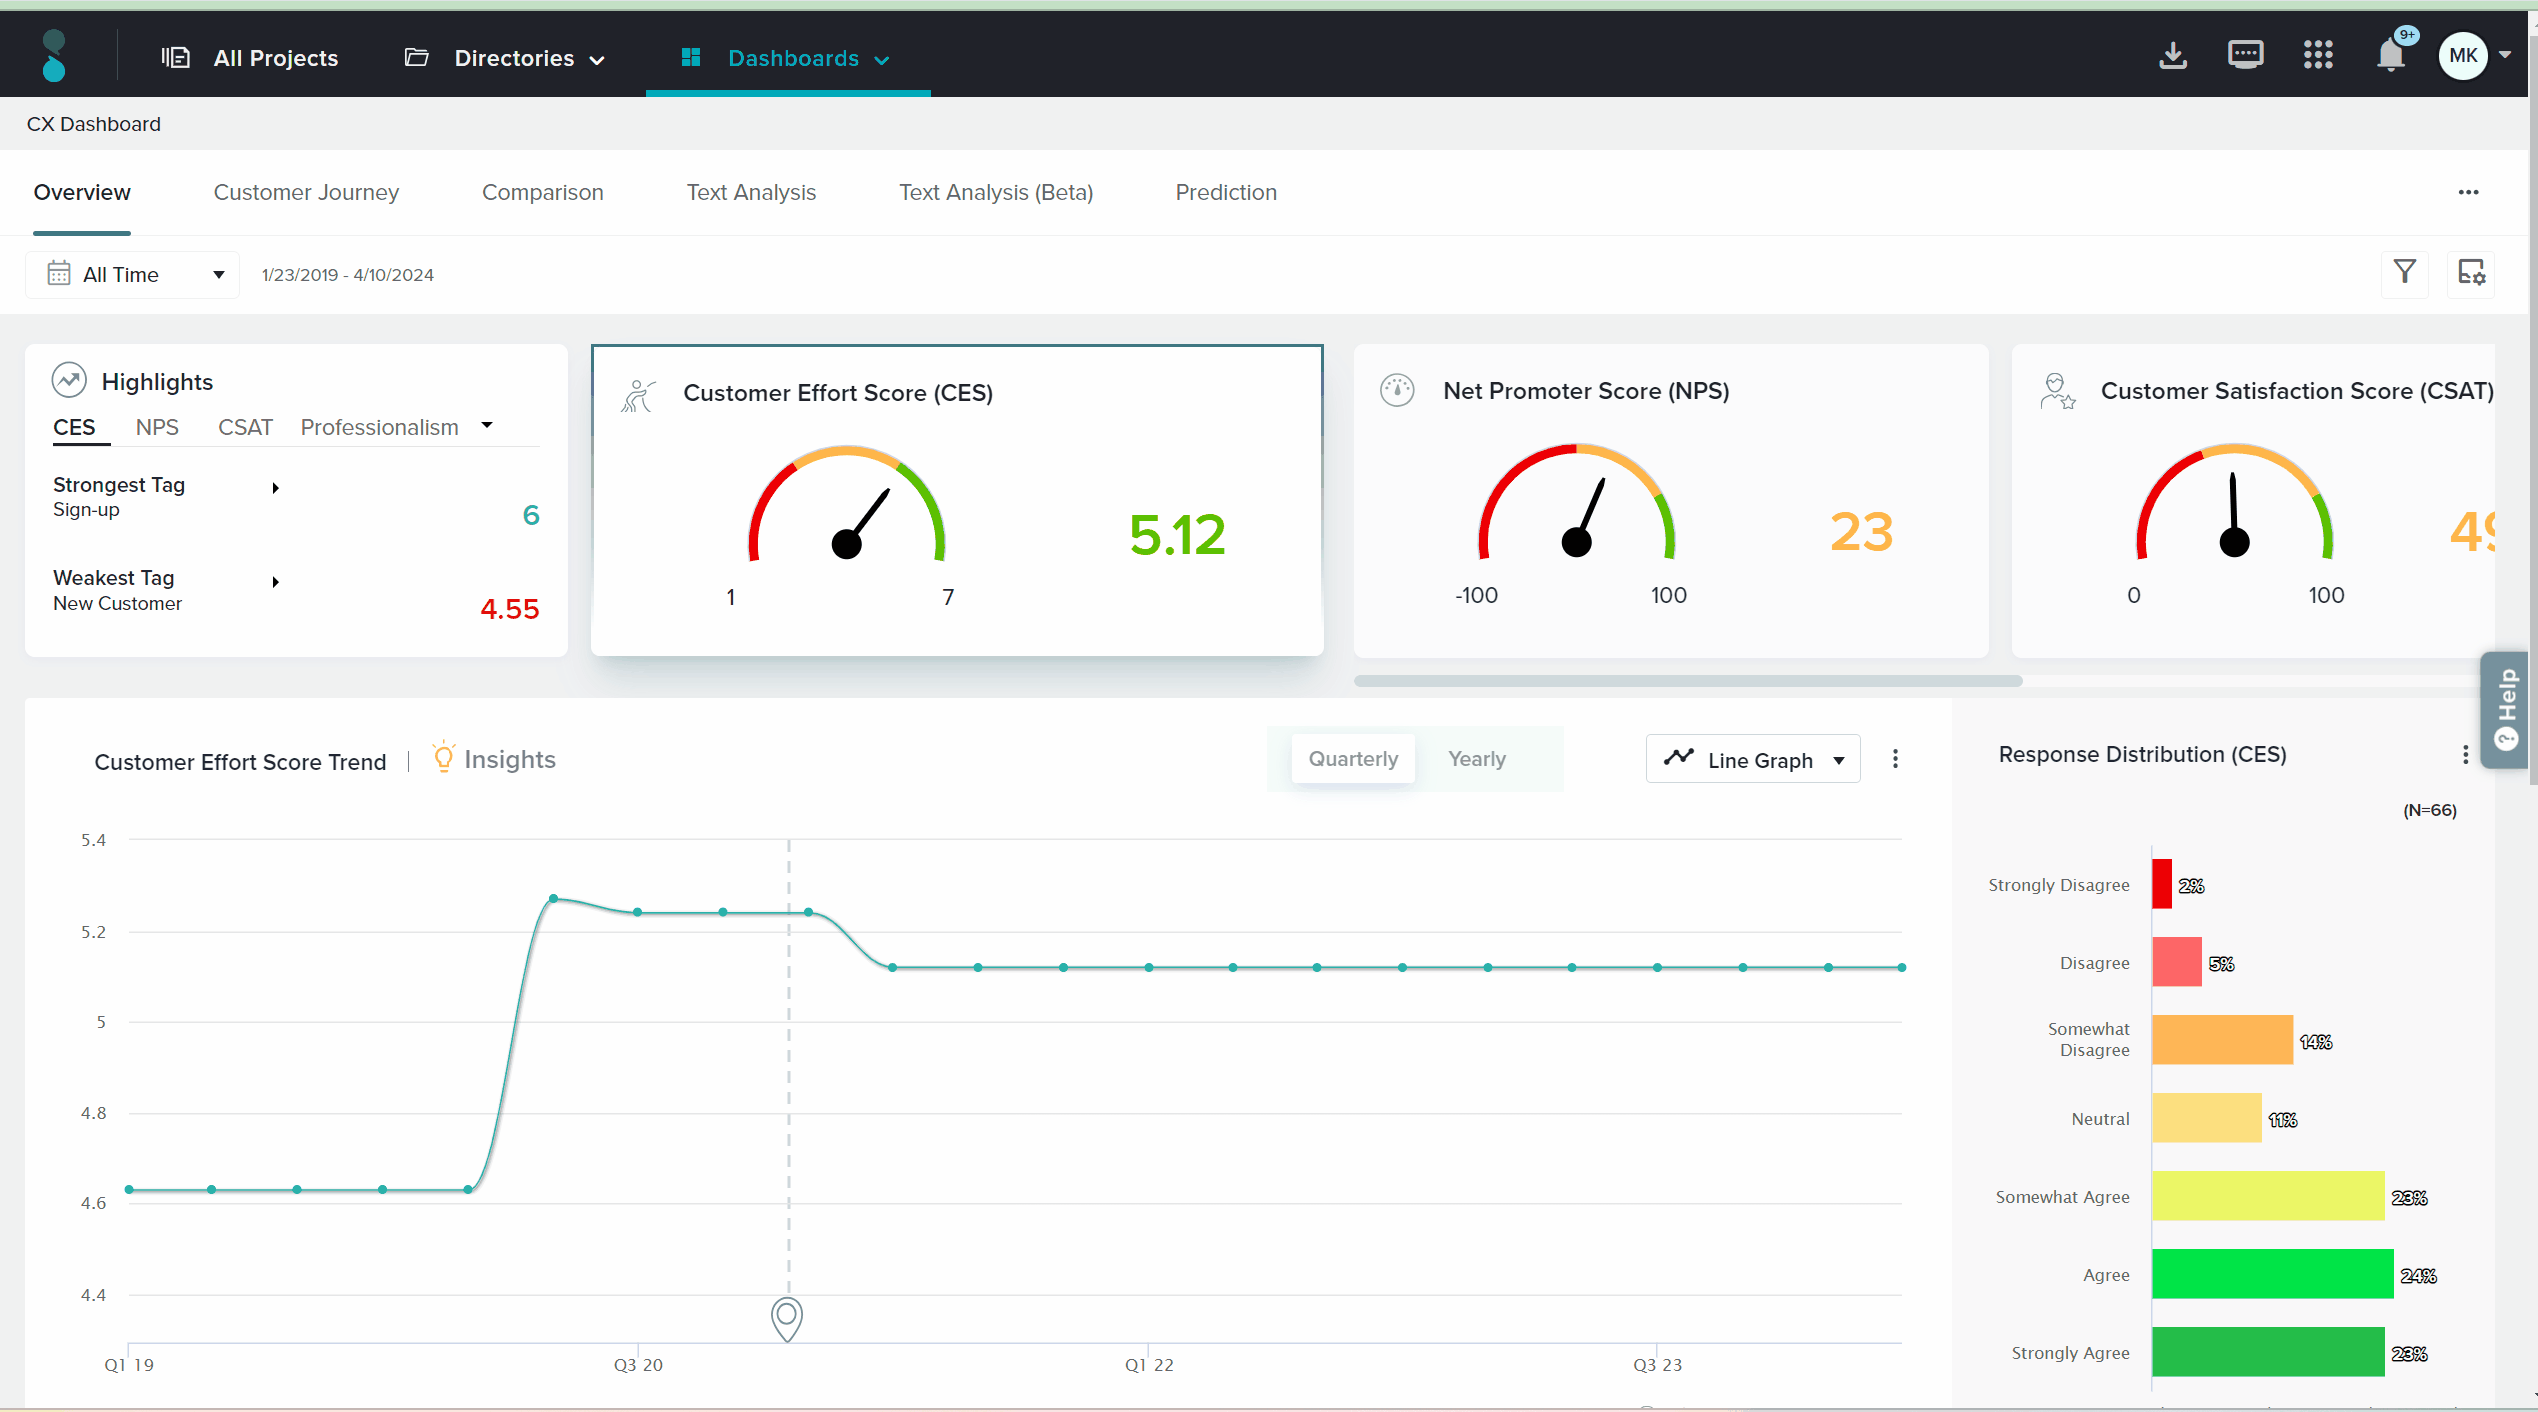Click the export settings icon near filters
The image size is (2538, 1412).
[x=2471, y=272]
